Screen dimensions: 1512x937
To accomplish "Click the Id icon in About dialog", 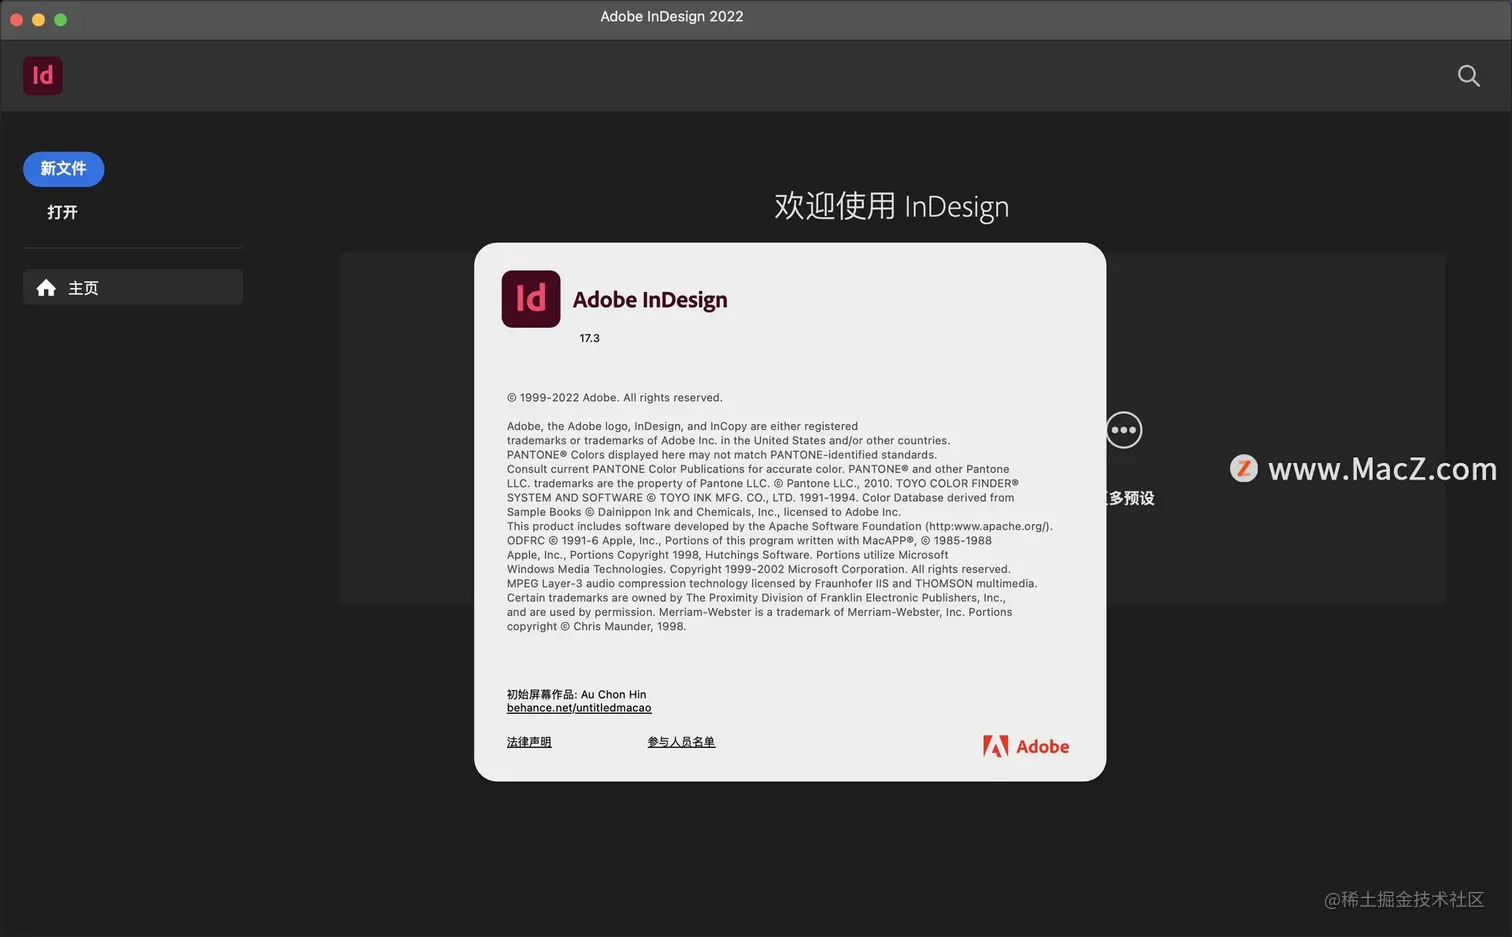I will click(x=531, y=299).
